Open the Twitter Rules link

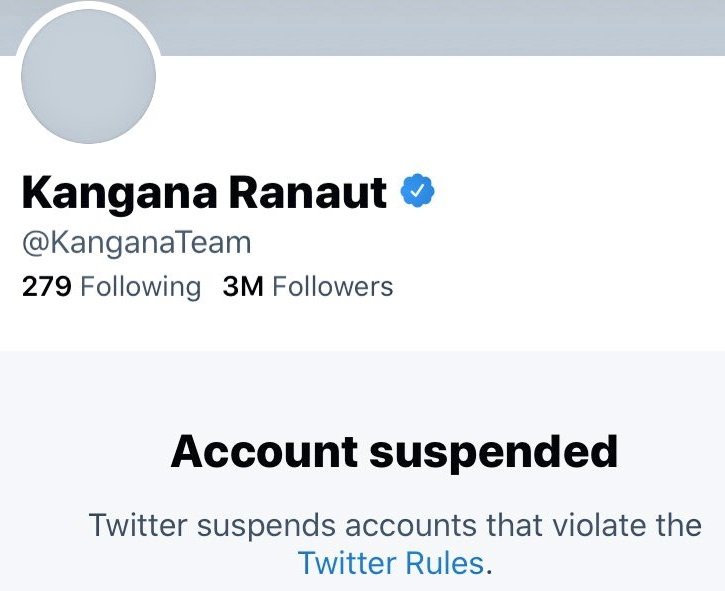tap(391, 563)
